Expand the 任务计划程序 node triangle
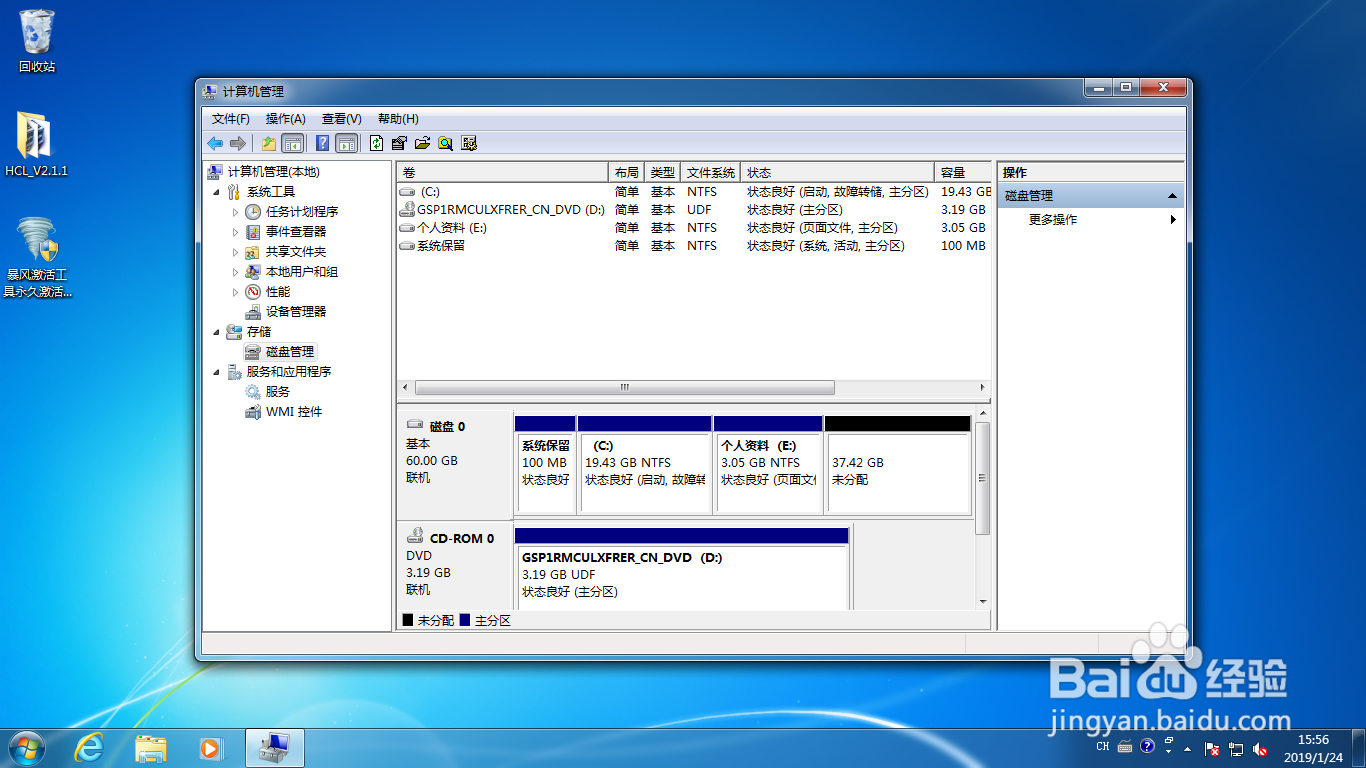 pos(236,211)
